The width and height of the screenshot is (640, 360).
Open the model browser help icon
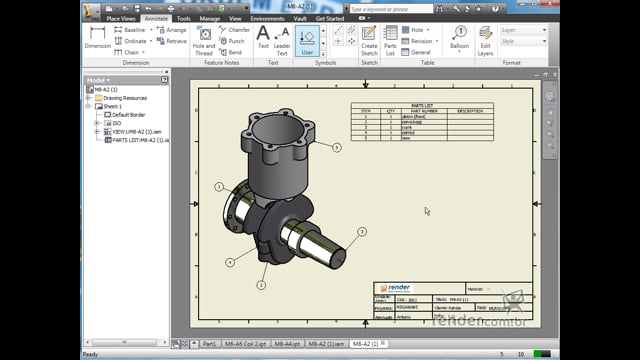click(x=164, y=80)
